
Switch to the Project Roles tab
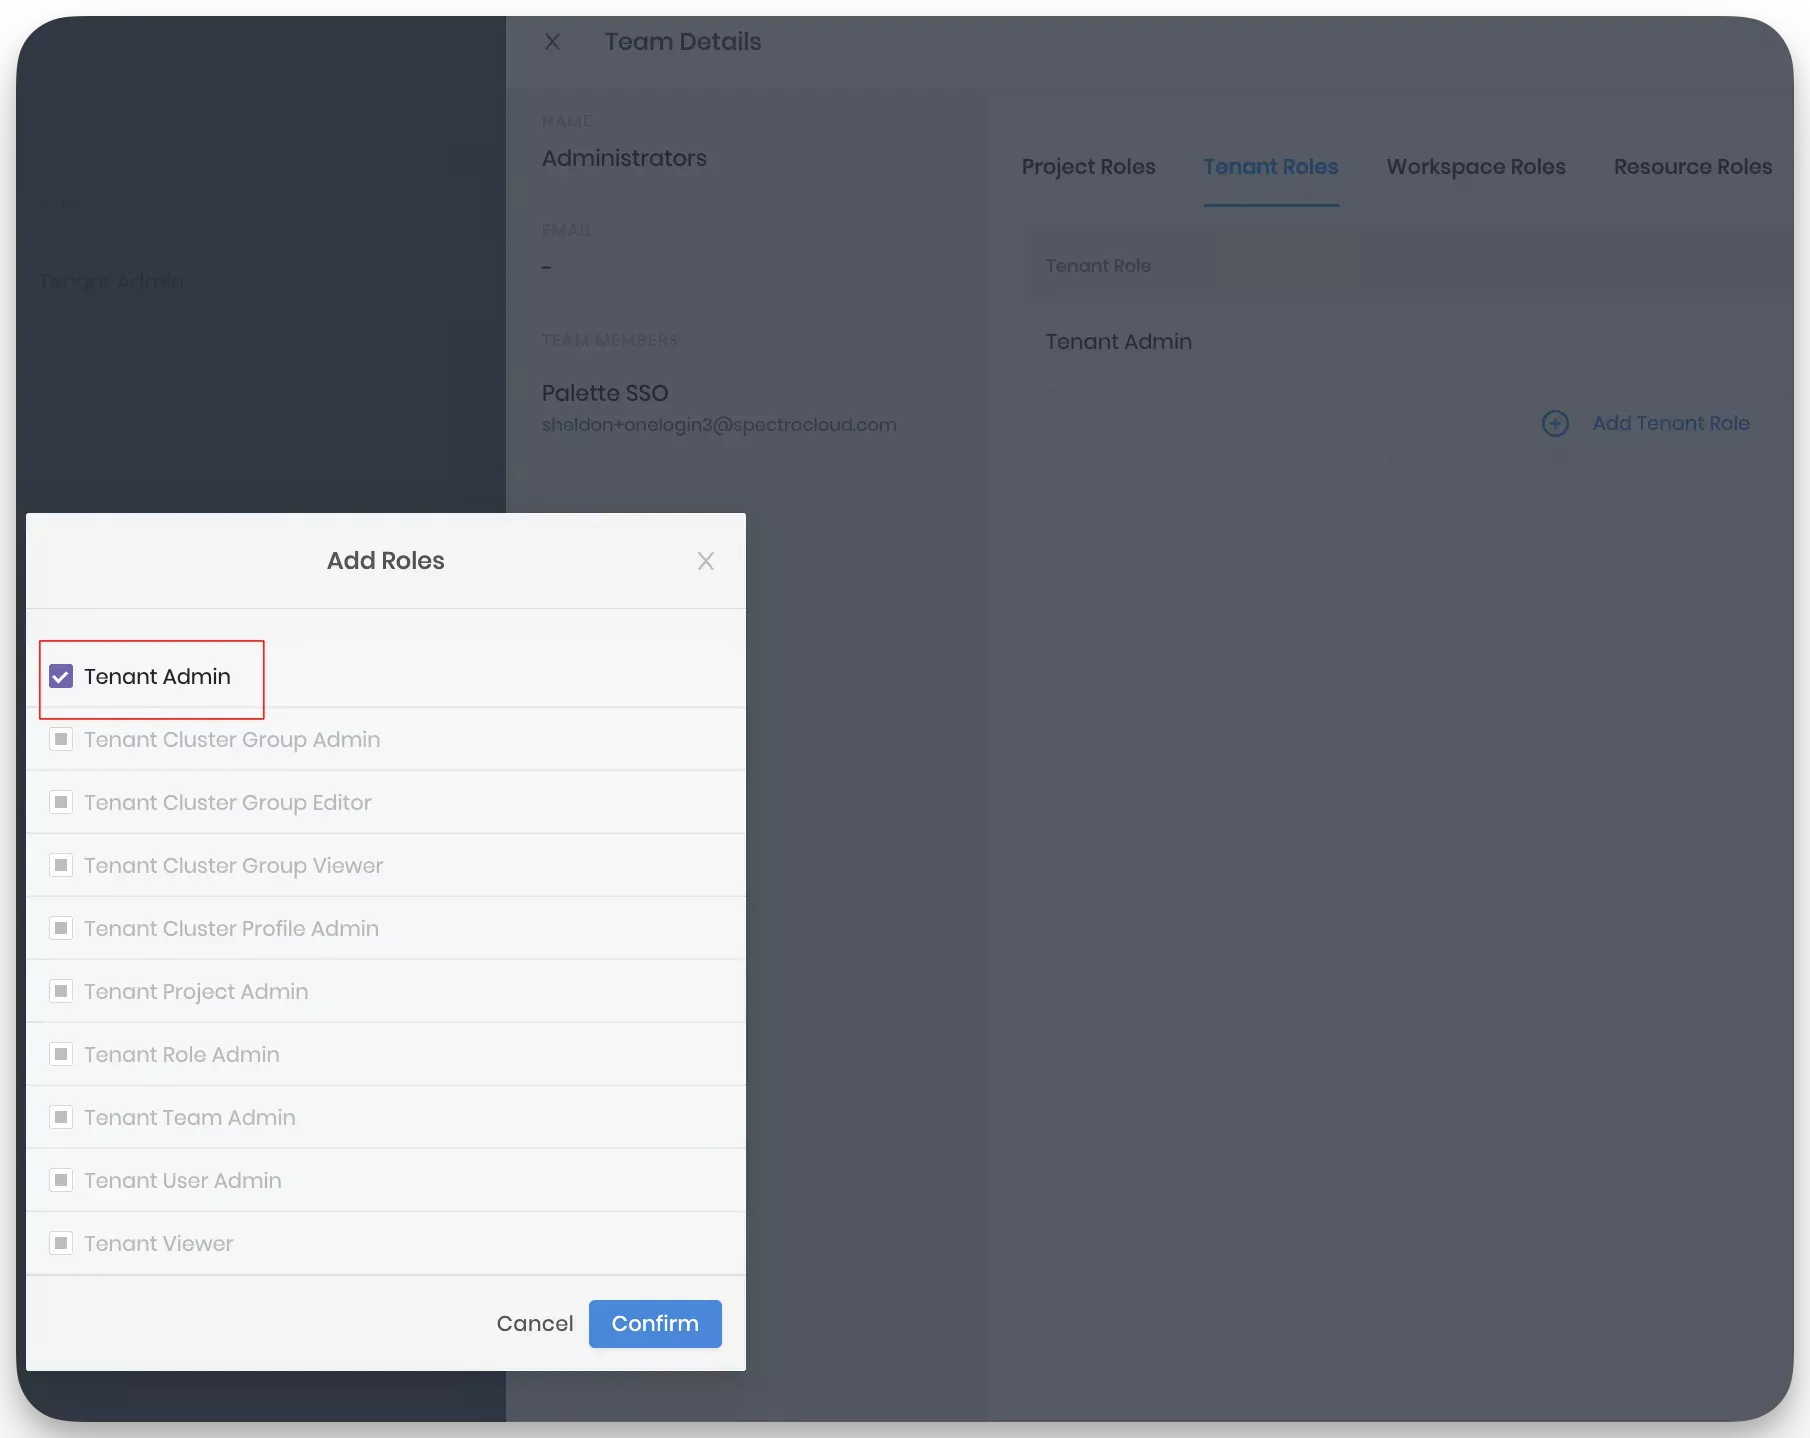pyautogui.click(x=1088, y=166)
